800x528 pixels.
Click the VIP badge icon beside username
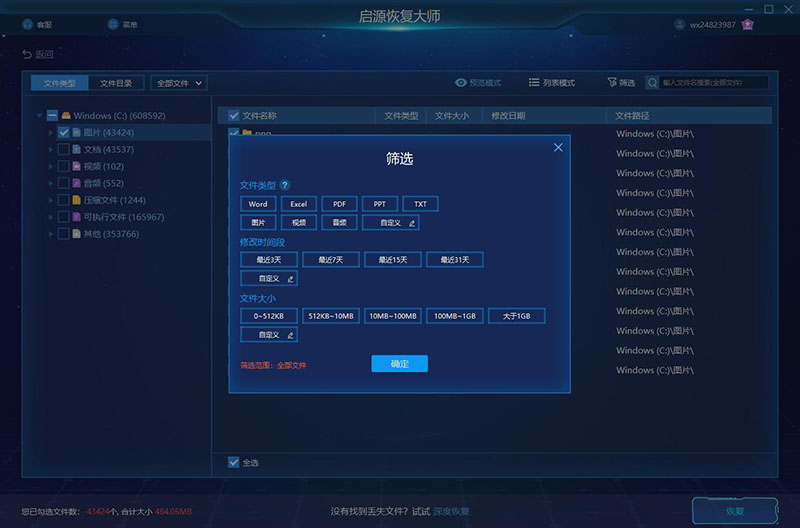(747, 24)
